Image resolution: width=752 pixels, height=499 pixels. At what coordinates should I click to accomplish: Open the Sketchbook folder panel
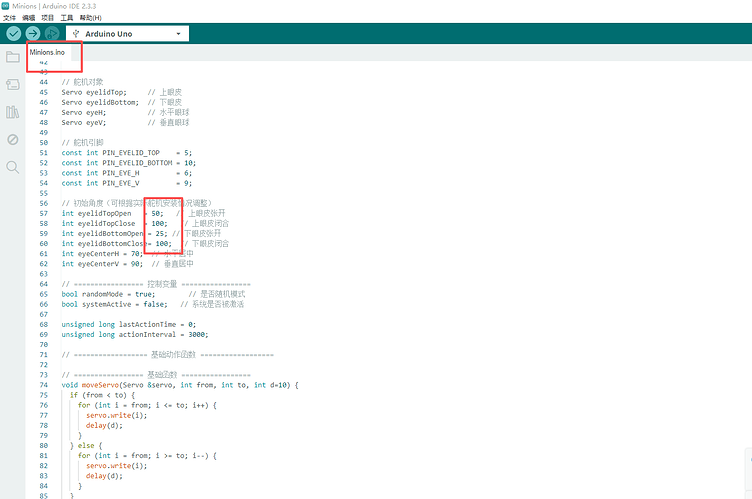[13, 57]
